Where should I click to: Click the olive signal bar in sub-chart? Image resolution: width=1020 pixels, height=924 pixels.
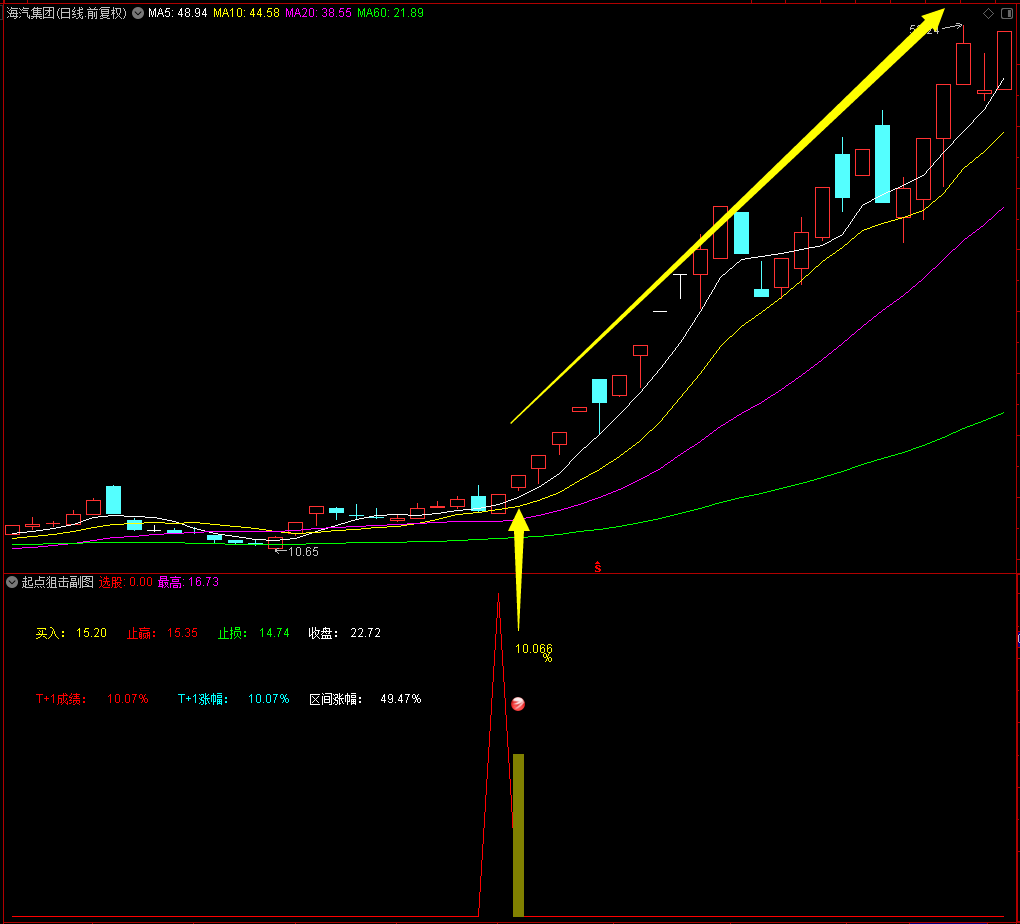tap(518, 835)
